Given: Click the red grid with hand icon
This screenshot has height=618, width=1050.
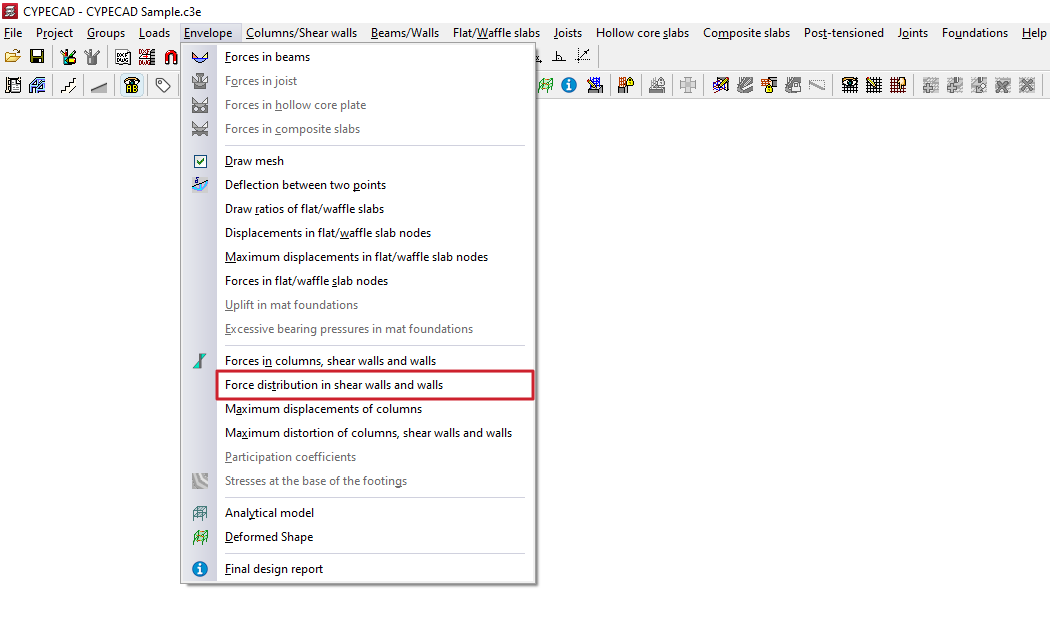Looking at the screenshot, I should click(x=897, y=85).
